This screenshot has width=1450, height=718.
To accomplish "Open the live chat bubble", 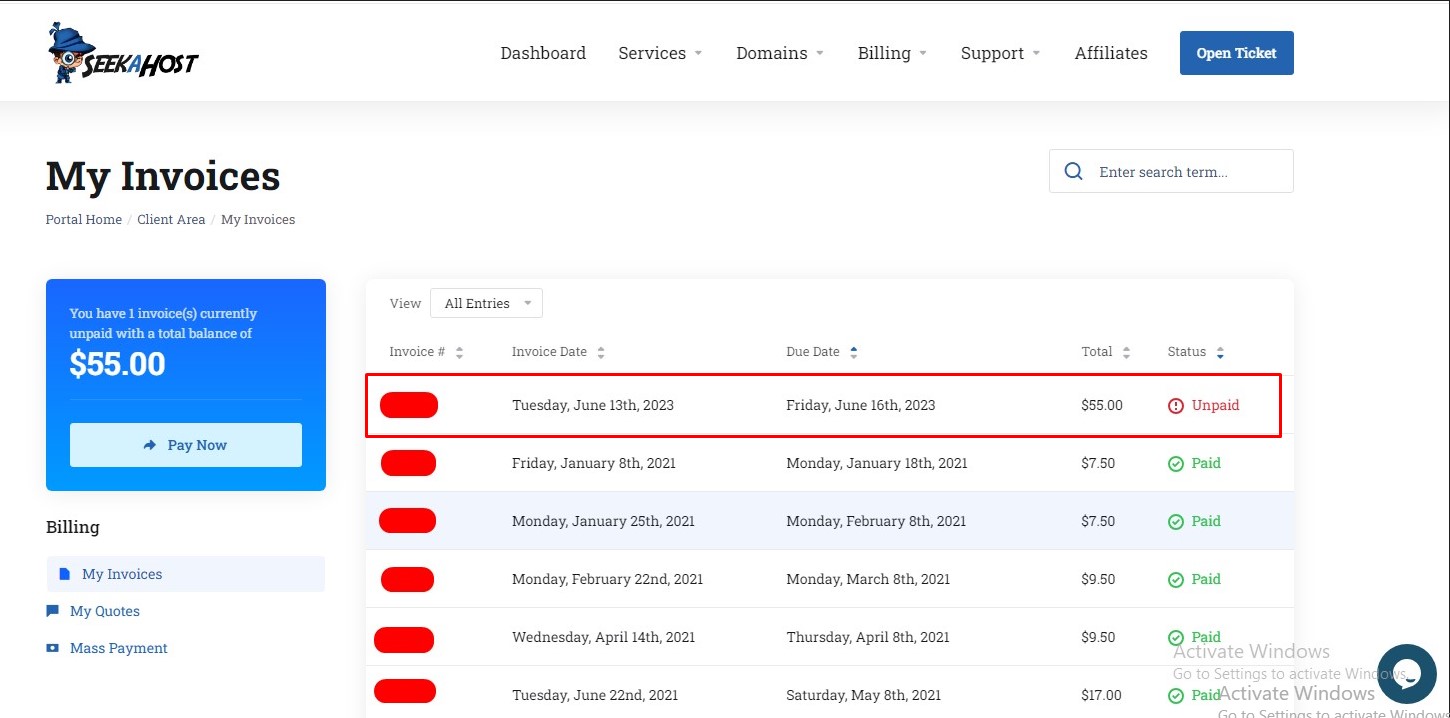I will [1405, 673].
